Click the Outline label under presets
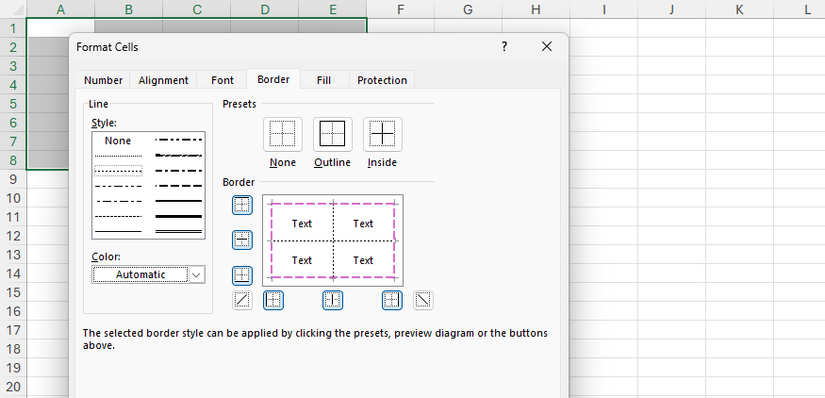This screenshot has width=825, height=398. [333, 163]
